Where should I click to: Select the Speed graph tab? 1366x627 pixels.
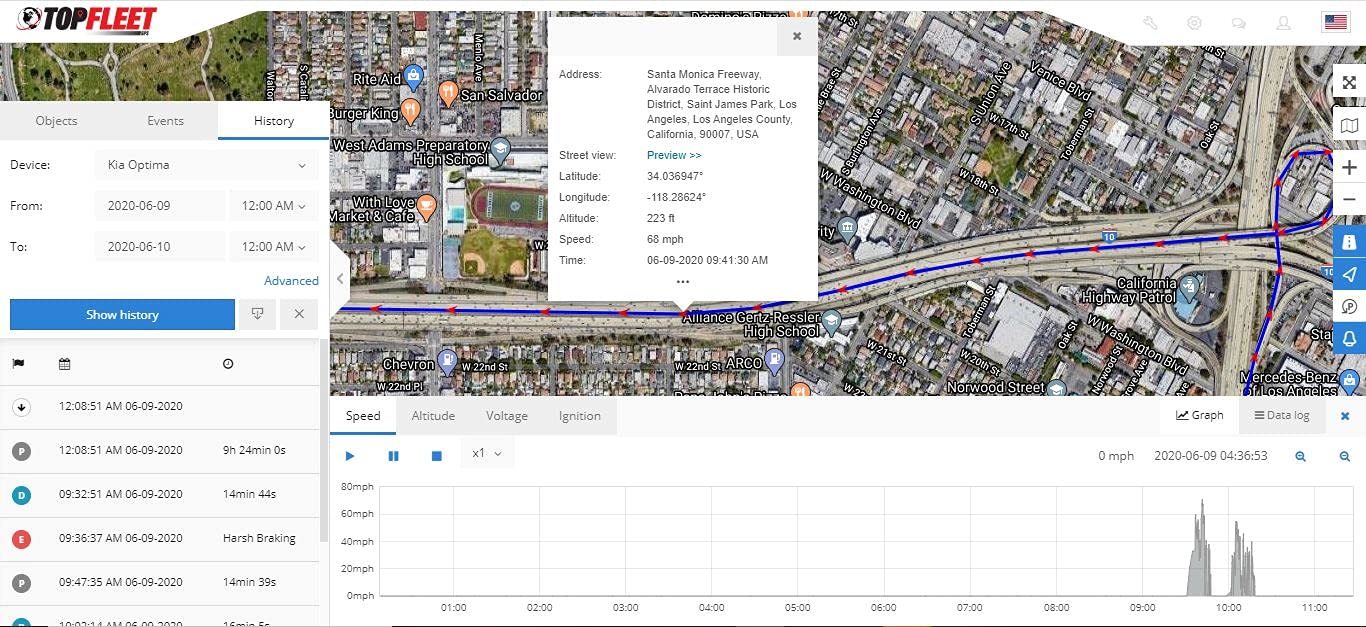363,416
